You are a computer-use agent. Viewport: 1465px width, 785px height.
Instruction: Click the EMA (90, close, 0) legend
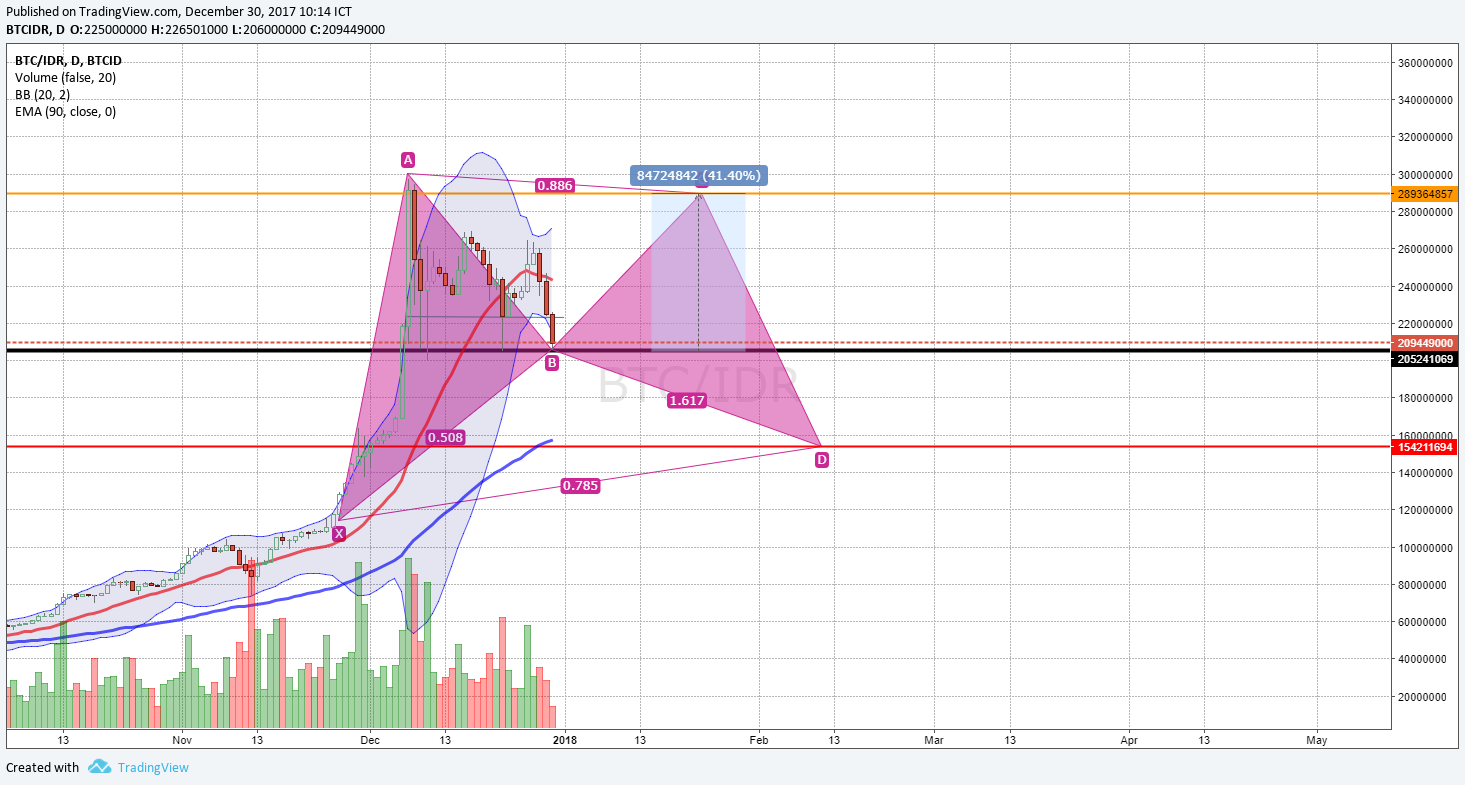(65, 111)
